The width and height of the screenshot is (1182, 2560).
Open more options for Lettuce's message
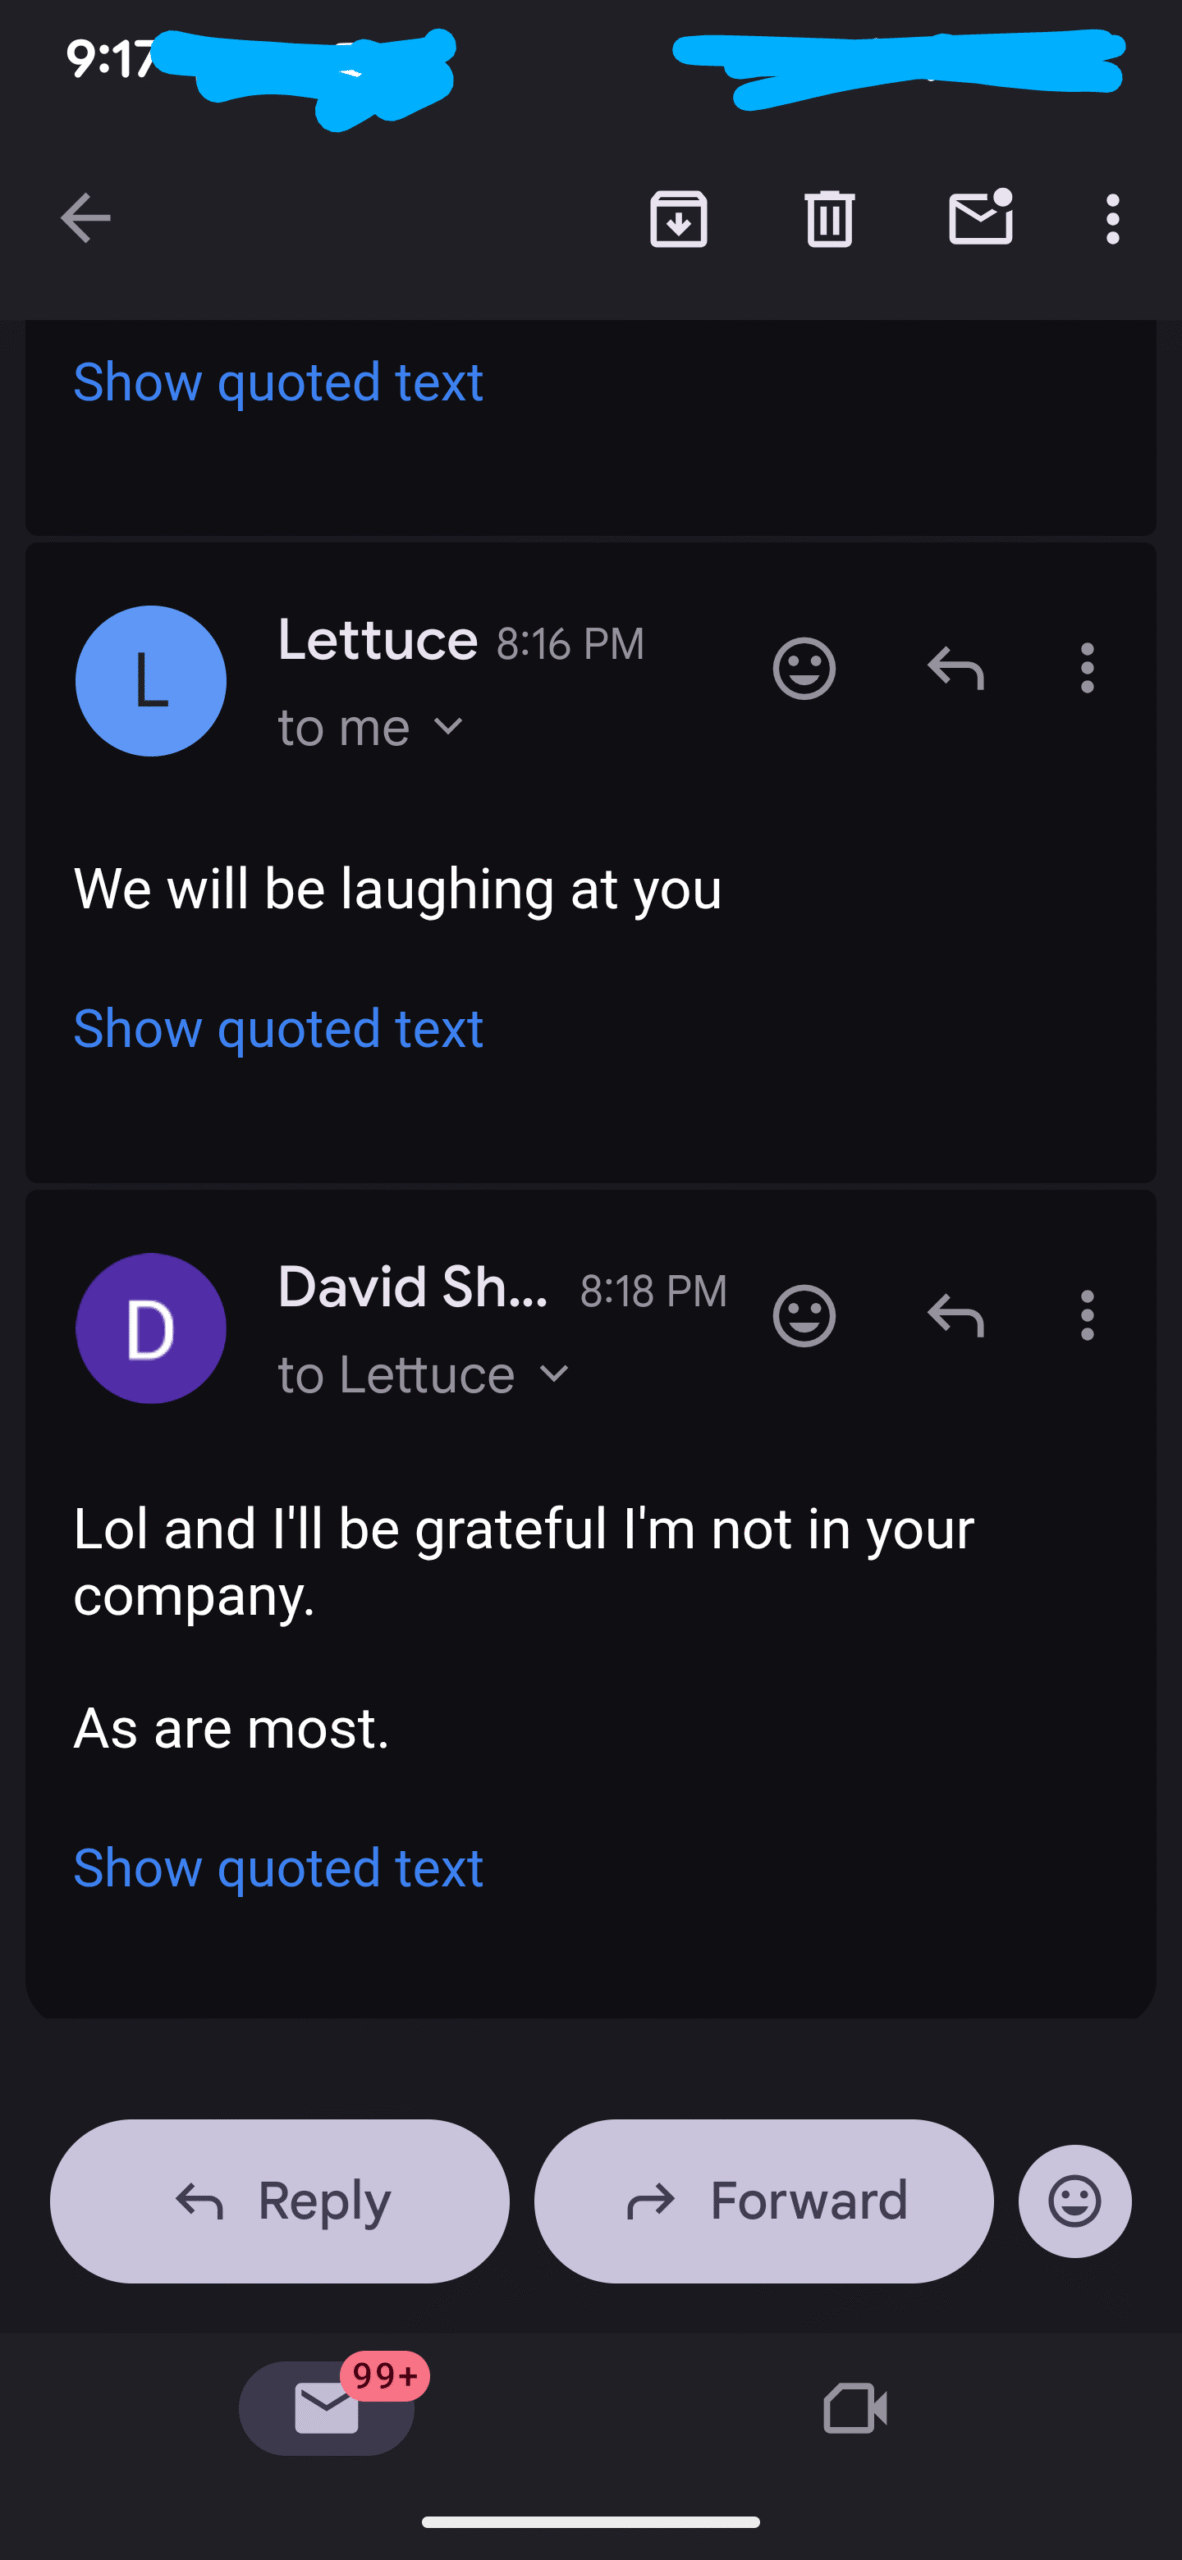point(1087,668)
